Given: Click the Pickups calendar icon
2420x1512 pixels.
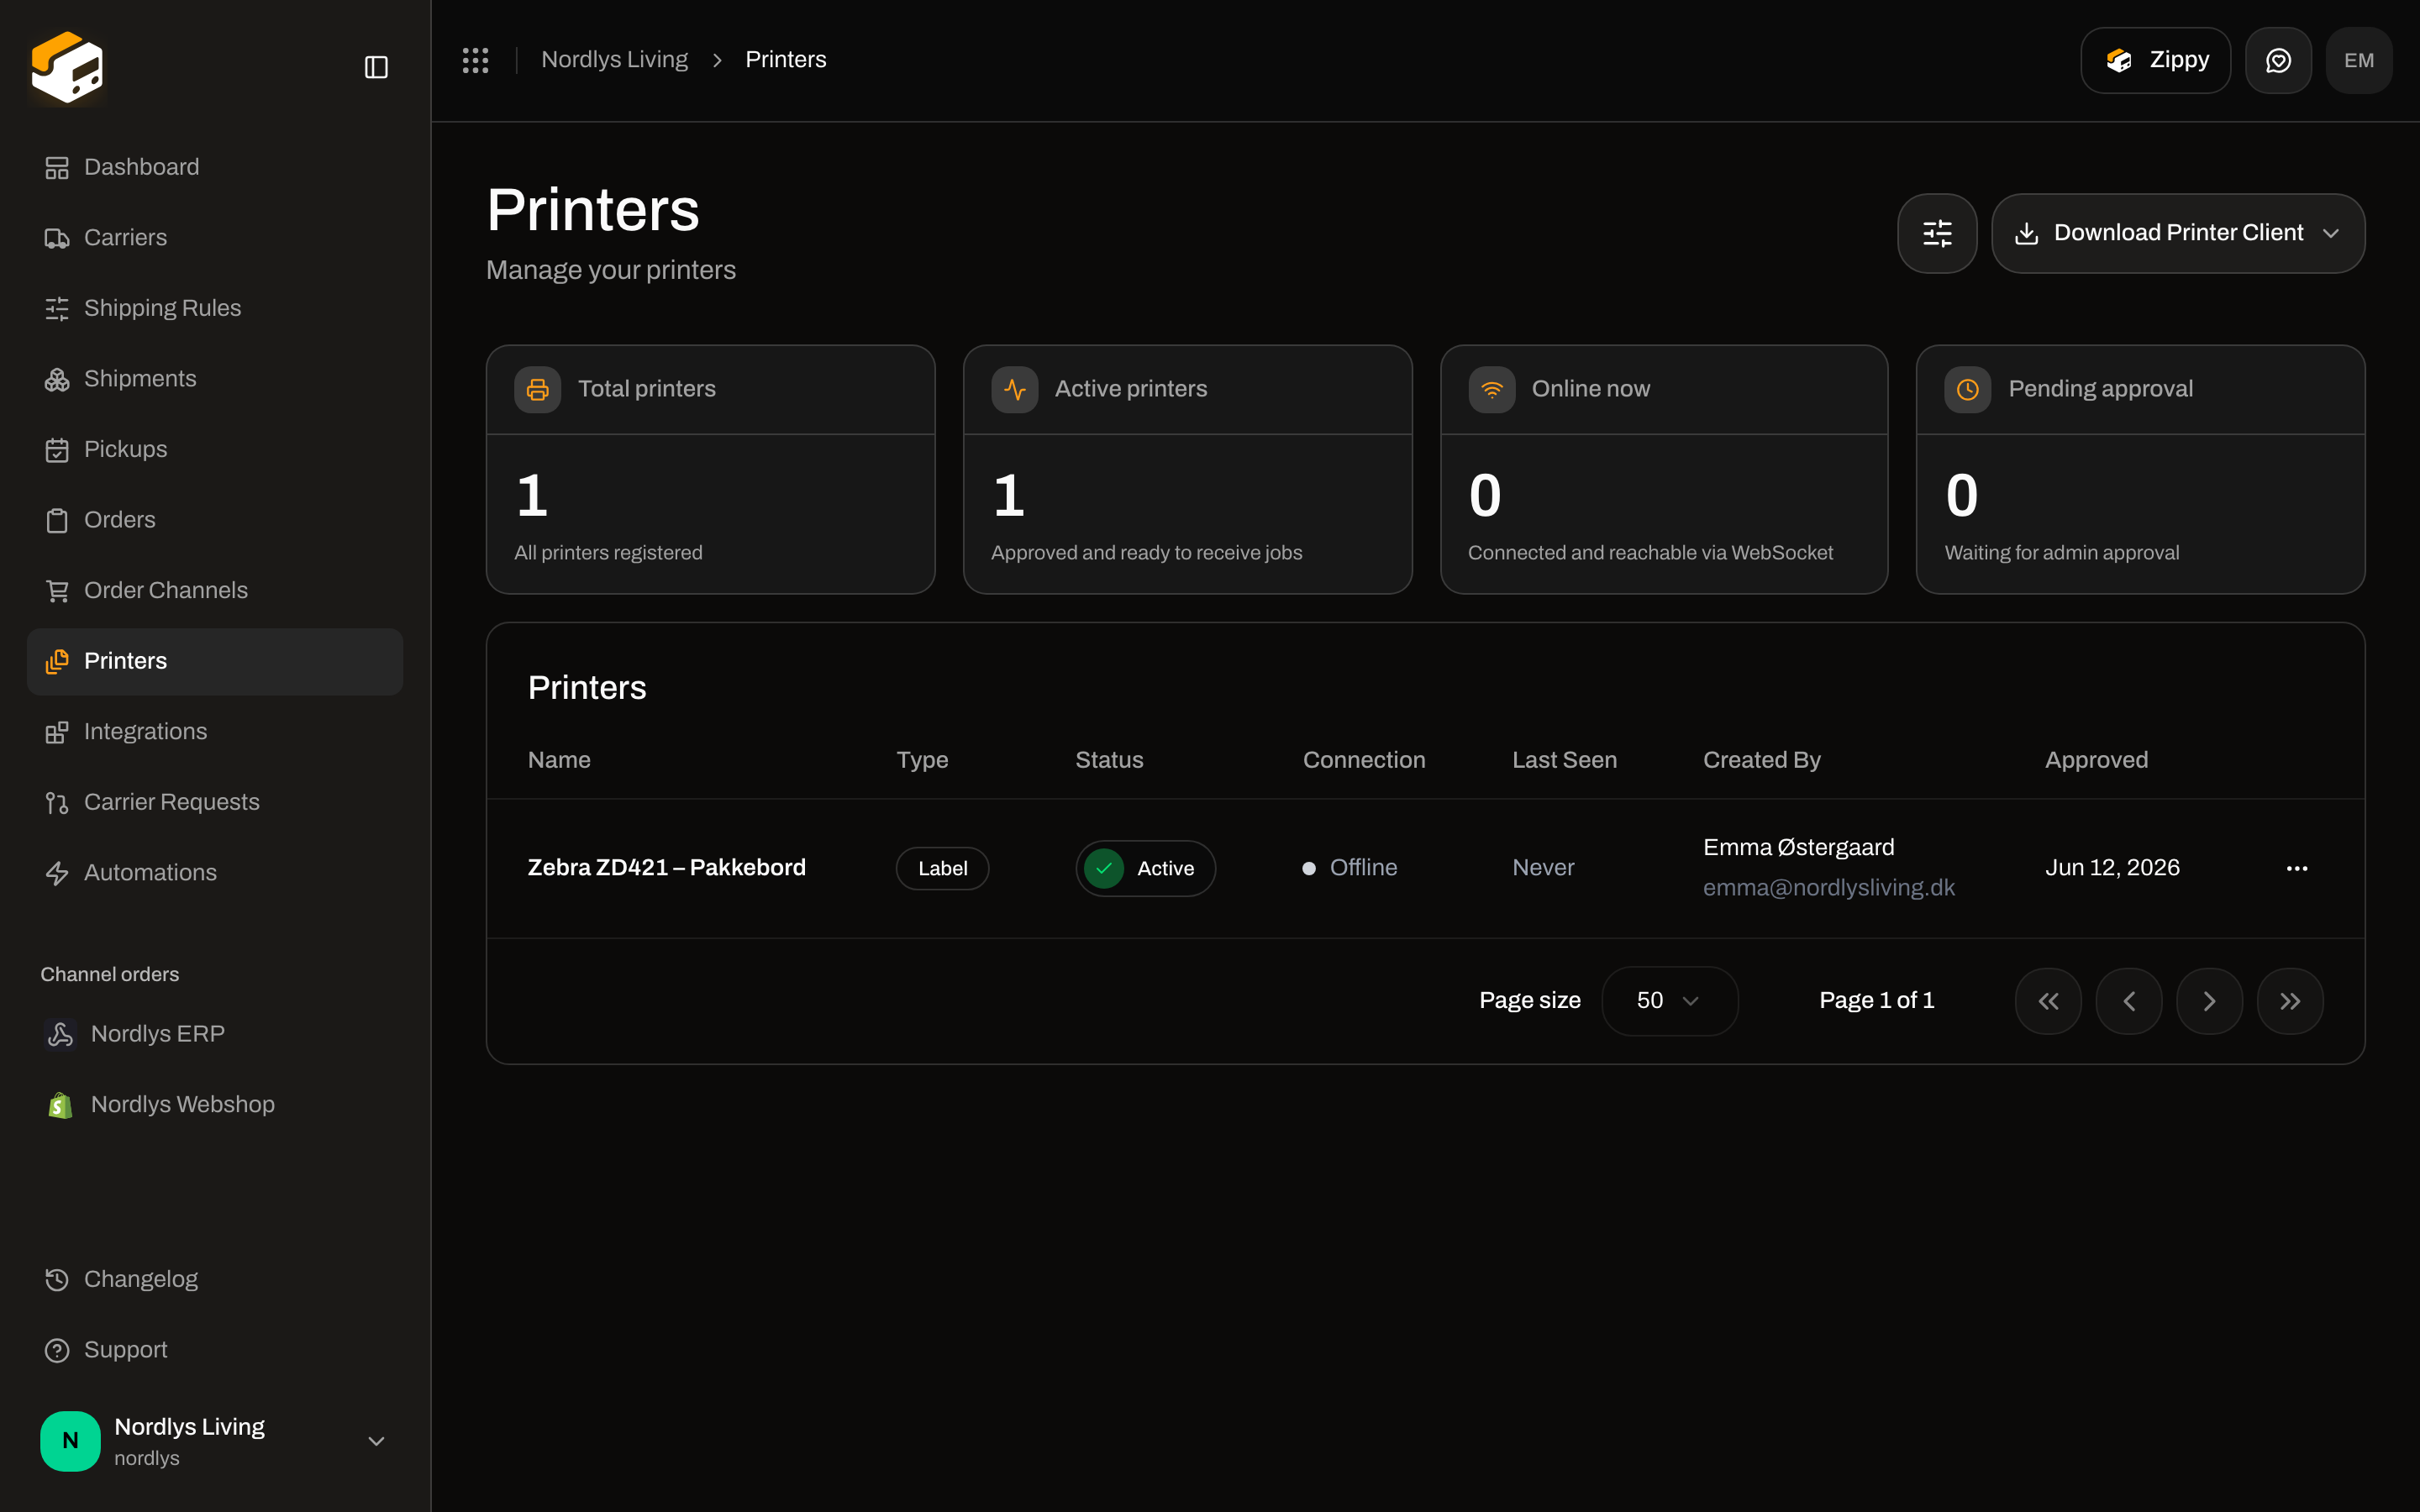Looking at the screenshot, I should point(57,450).
